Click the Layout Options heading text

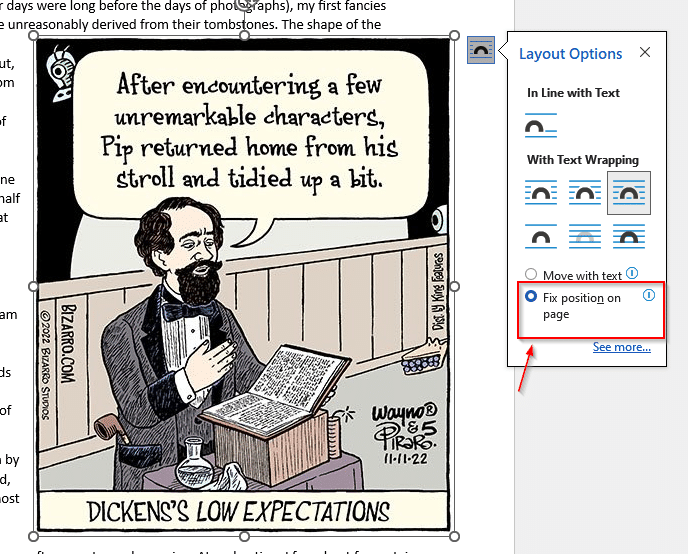click(x=570, y=54)
